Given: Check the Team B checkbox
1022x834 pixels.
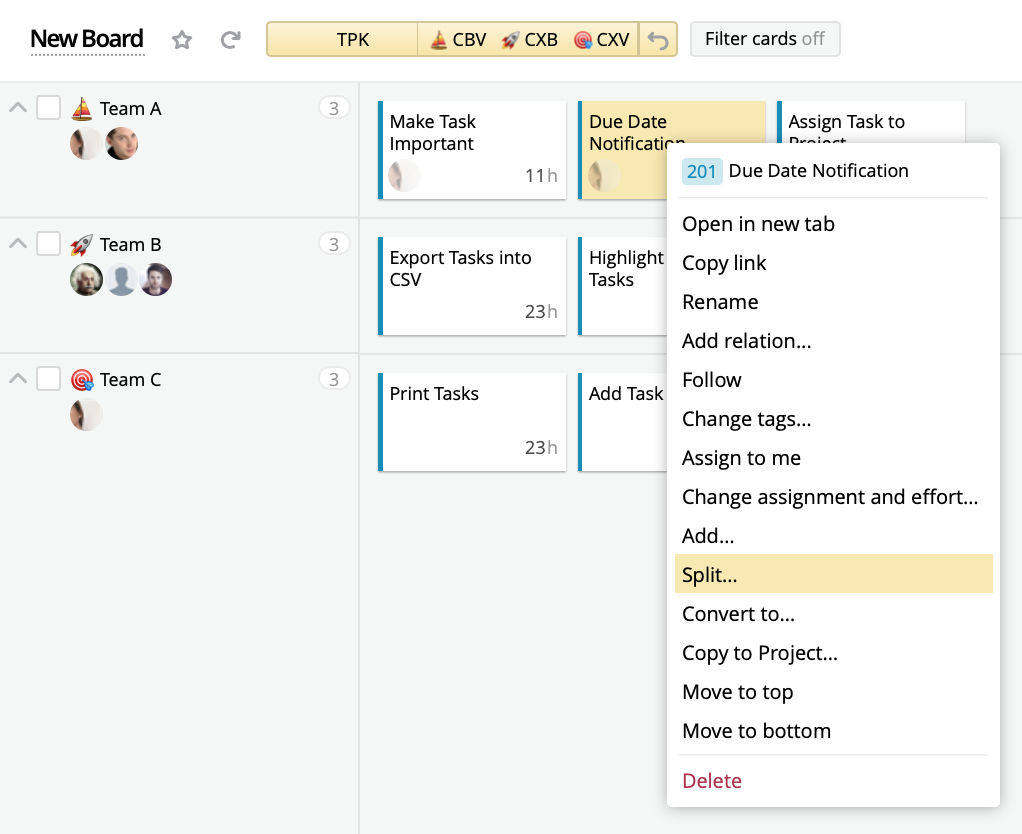Looking at the screenshot, I should pos(48,243).
